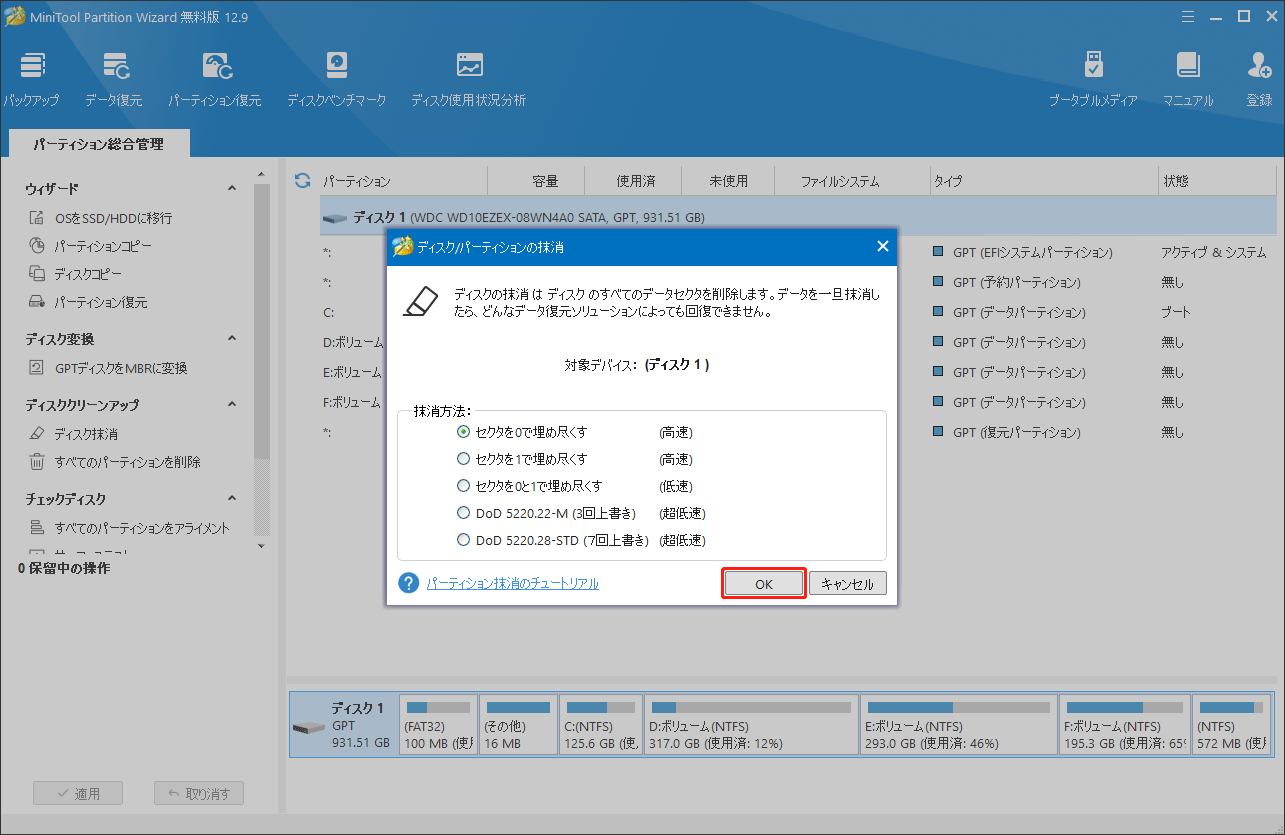This screenshot has width=1285, height=835.
Task: Click help question mark icon in dialog
Action: (x=408, y=583)
